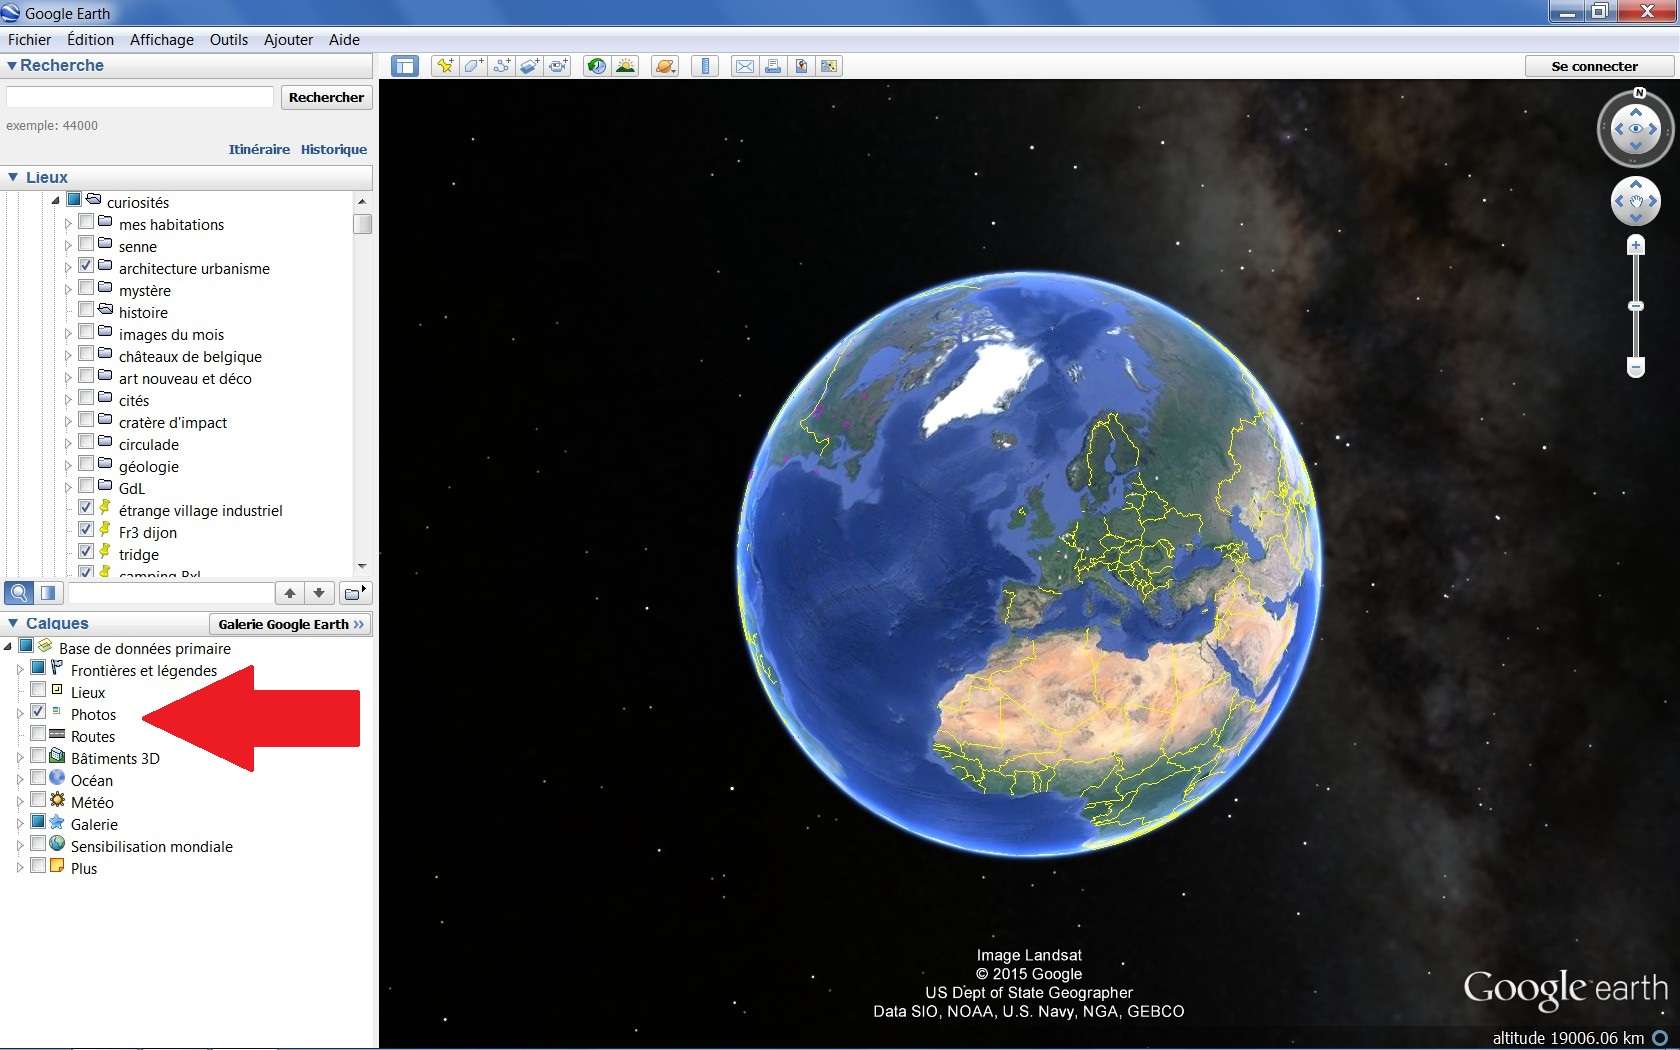This screenshot has width=1680, height=1050.
Task: Open the Édition menu
Action: pyautogui.click(x=90, y=40)
